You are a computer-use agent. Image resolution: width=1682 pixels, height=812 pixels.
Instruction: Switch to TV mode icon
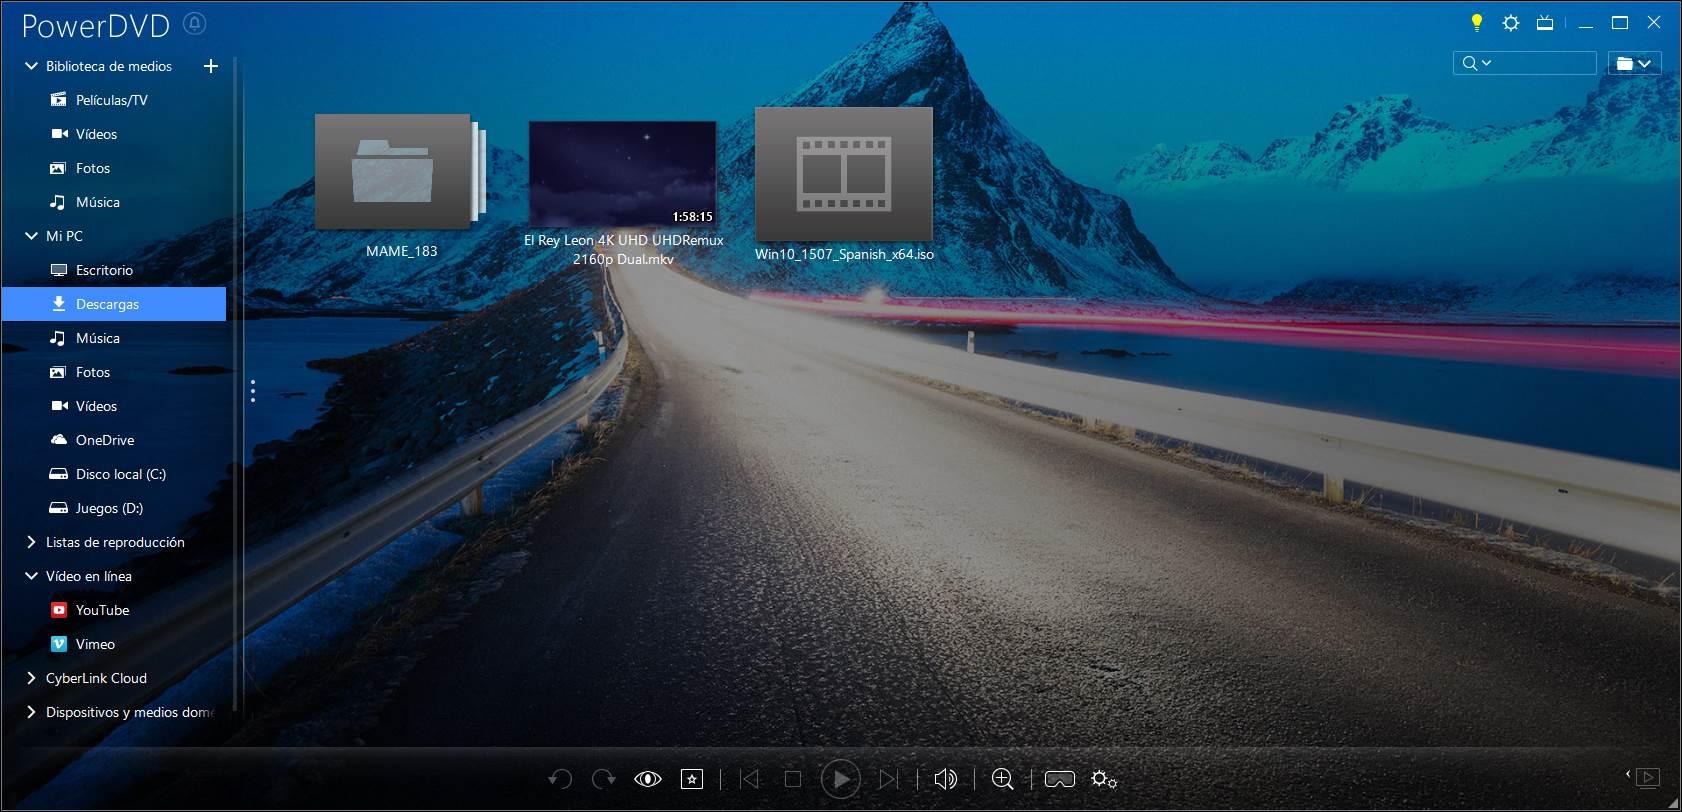tap(1545, 23)
